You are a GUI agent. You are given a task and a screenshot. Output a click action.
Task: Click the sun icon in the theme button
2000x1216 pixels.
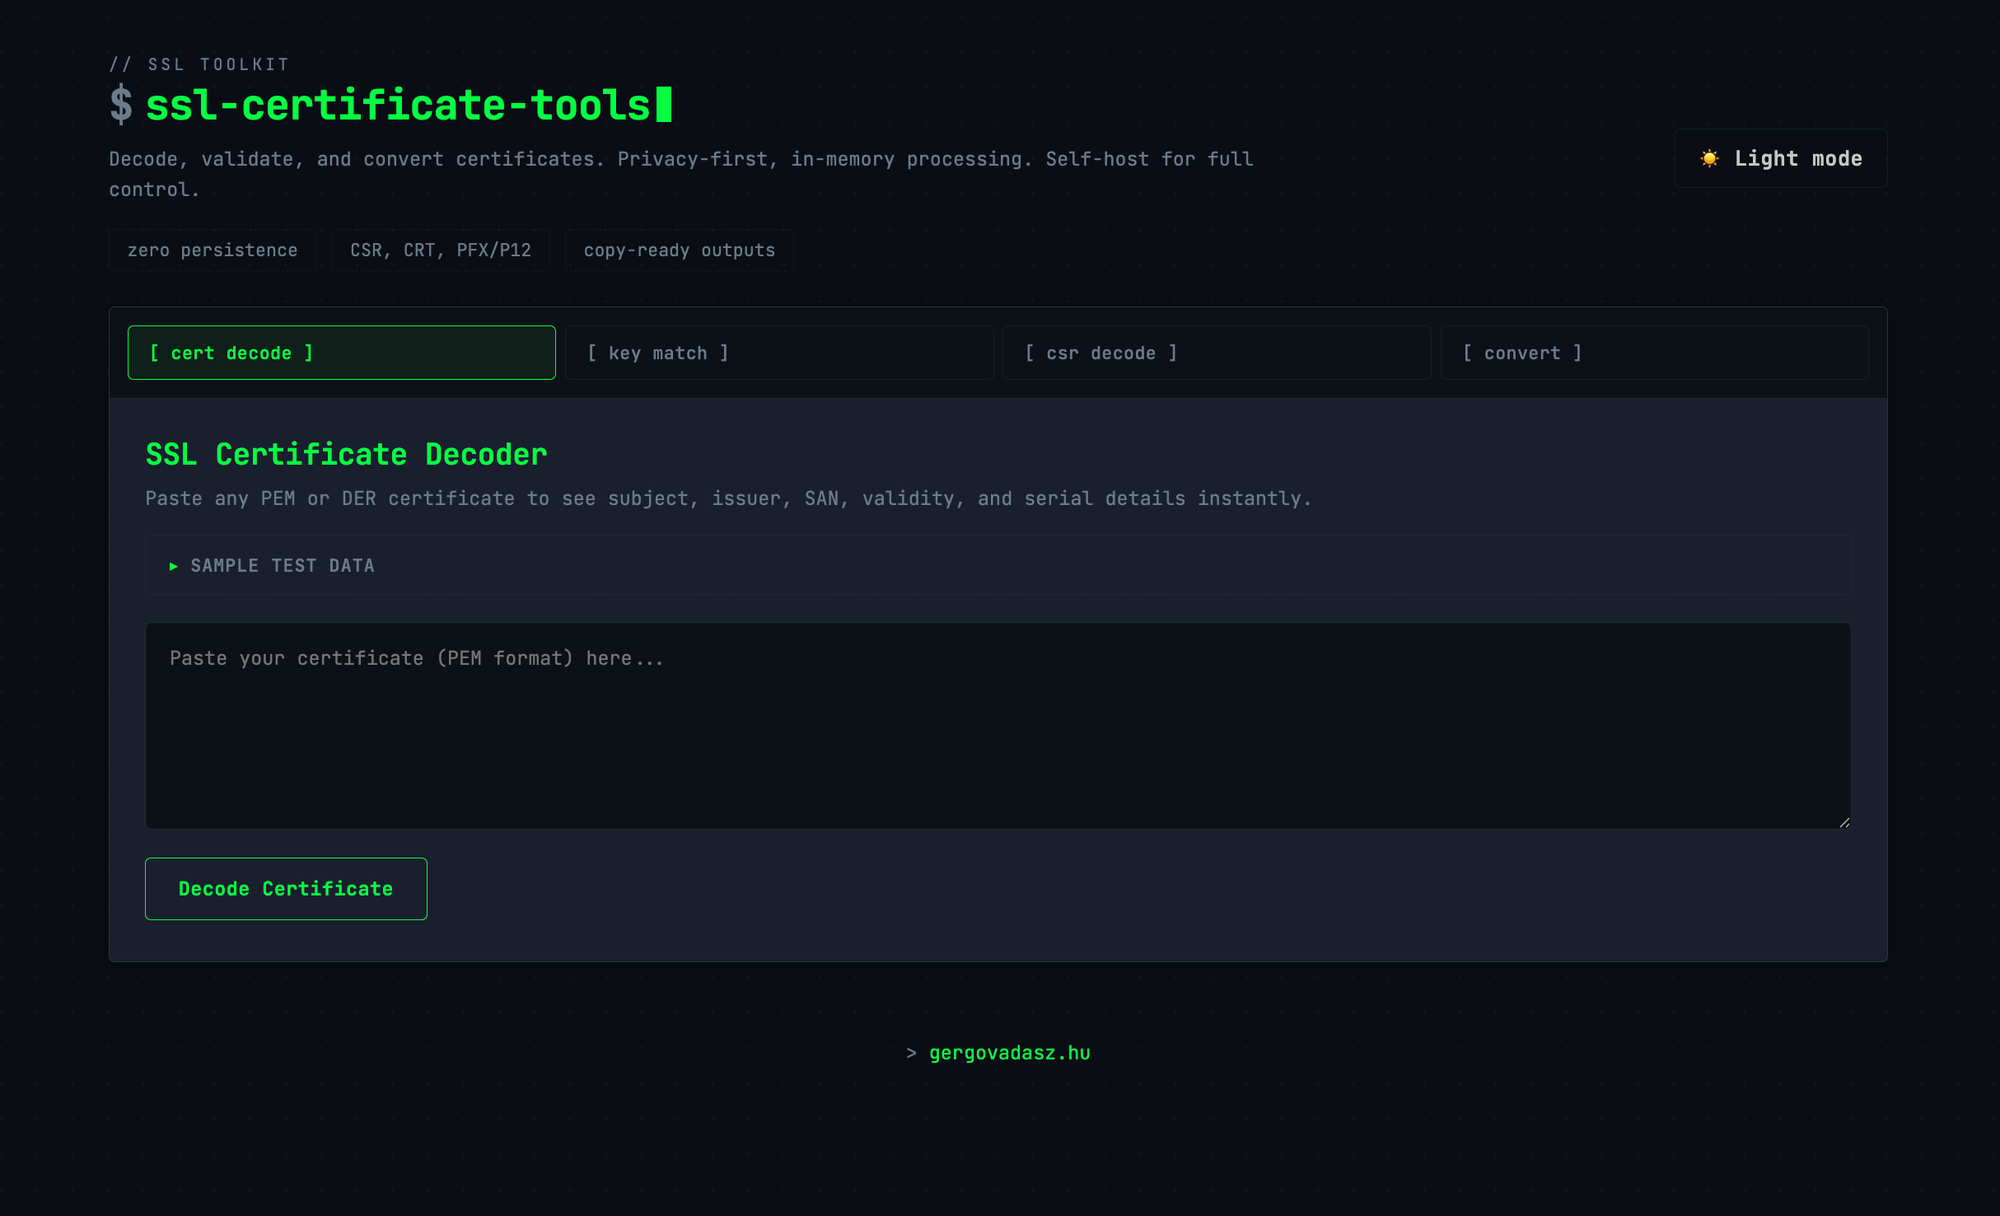[x=1710, y=158]
